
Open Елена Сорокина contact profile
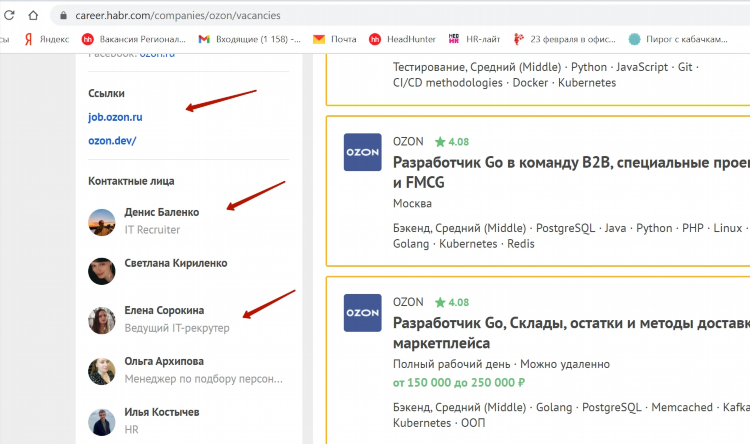pos(164,310)
